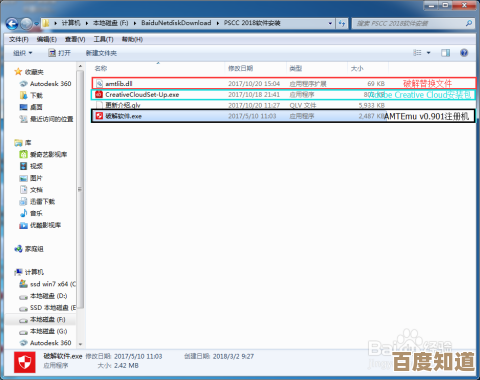Click amtlib.dll file icon

(99, 84)
